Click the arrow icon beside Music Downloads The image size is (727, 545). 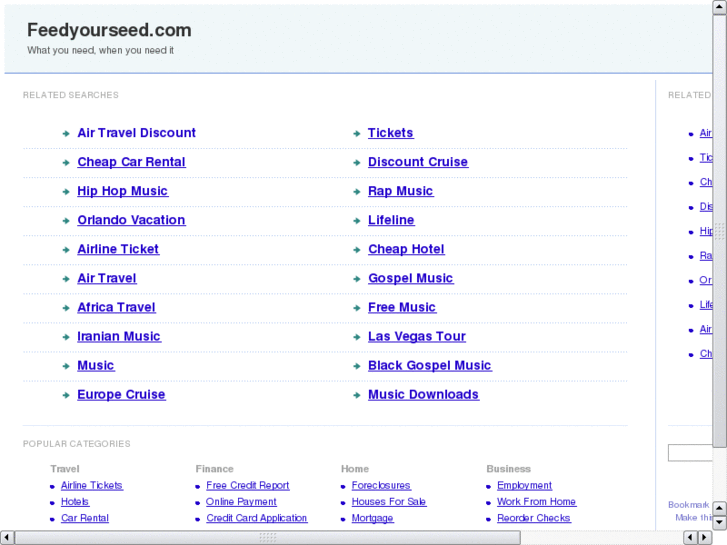click(357, 396)
